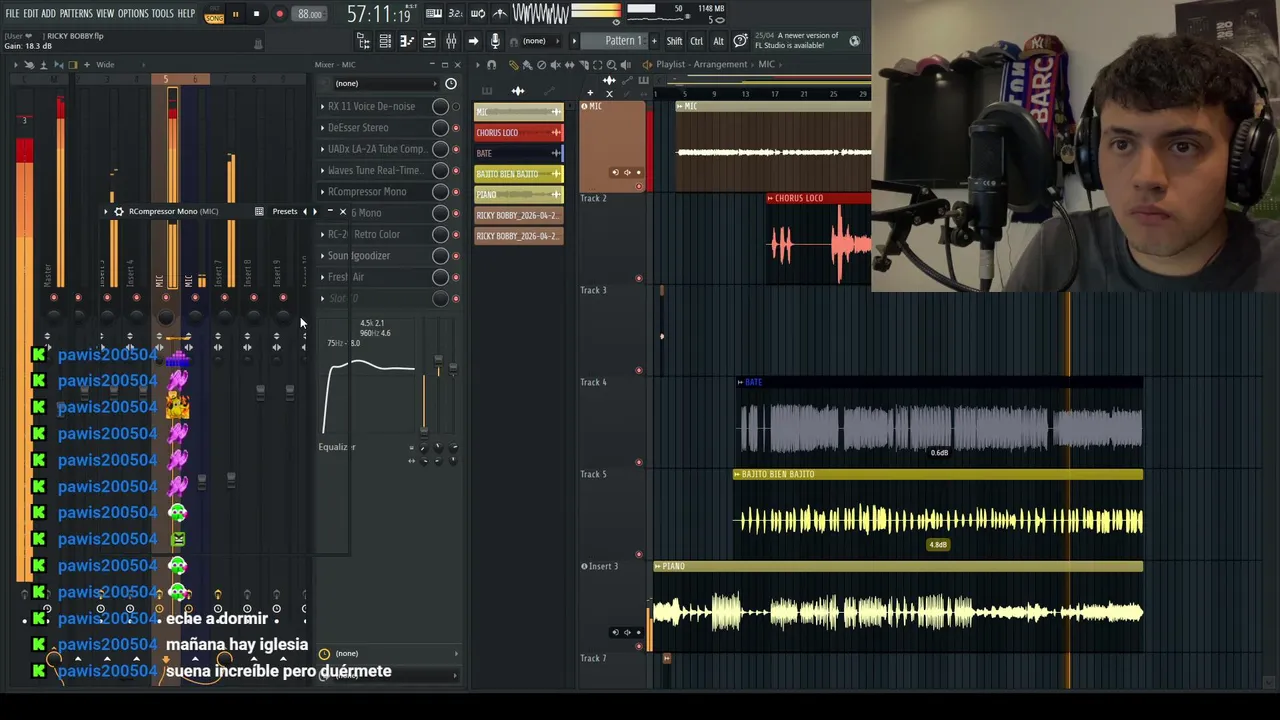Viewport: 1280px width, 720px height.
Task: Select the delete tool in the Playlist
Action: 542,65
